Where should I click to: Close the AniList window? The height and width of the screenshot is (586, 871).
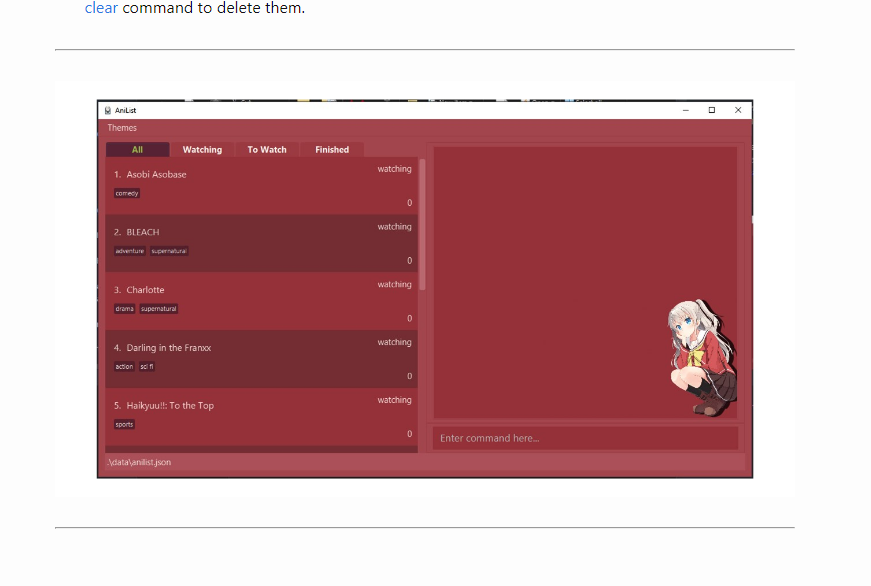click(738, 110)
